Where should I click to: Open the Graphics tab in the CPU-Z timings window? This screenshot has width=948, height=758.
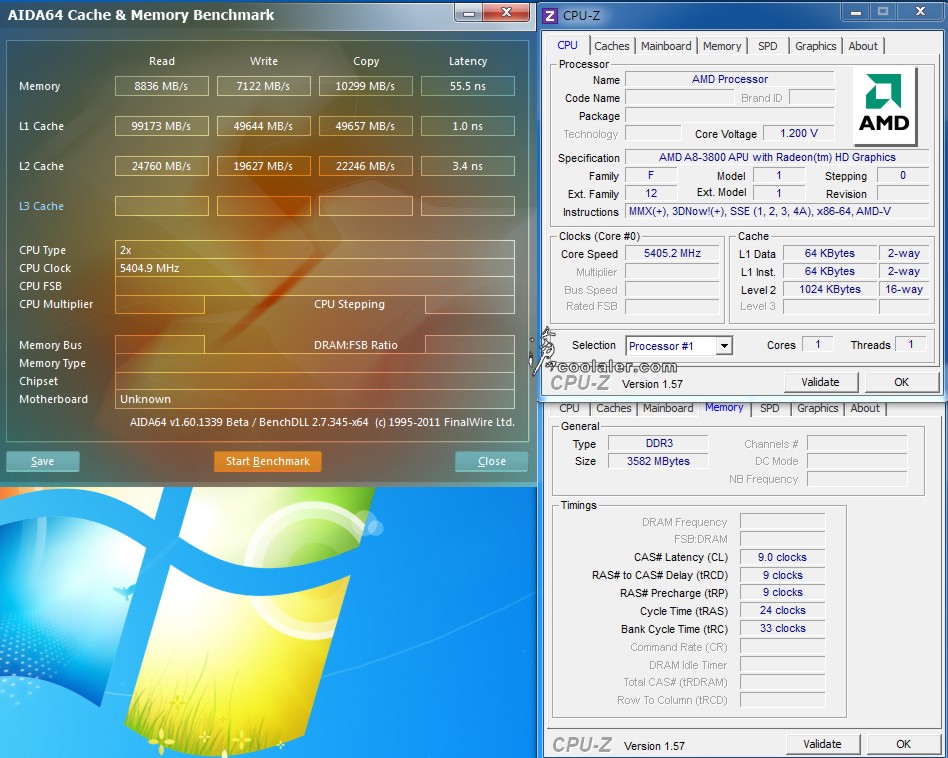coord(817,408)
